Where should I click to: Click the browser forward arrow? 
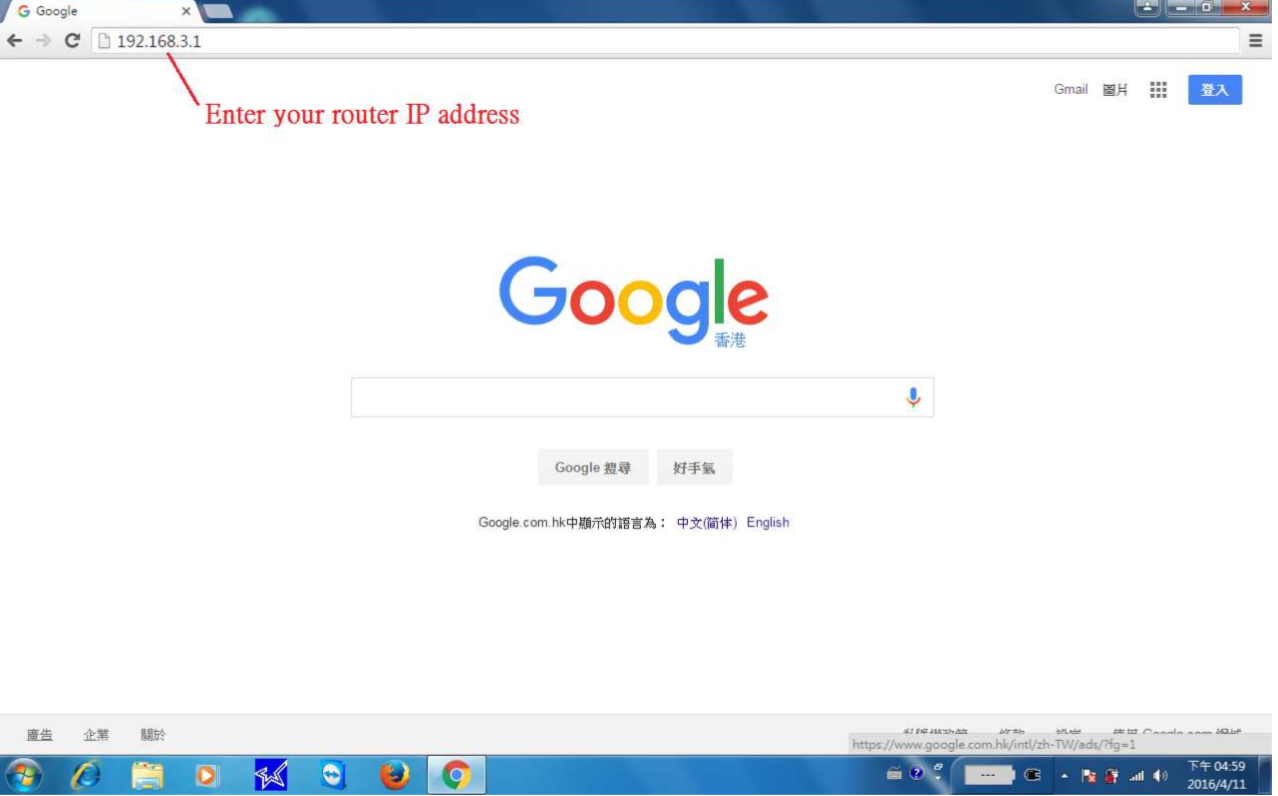(x=43, y=41)
